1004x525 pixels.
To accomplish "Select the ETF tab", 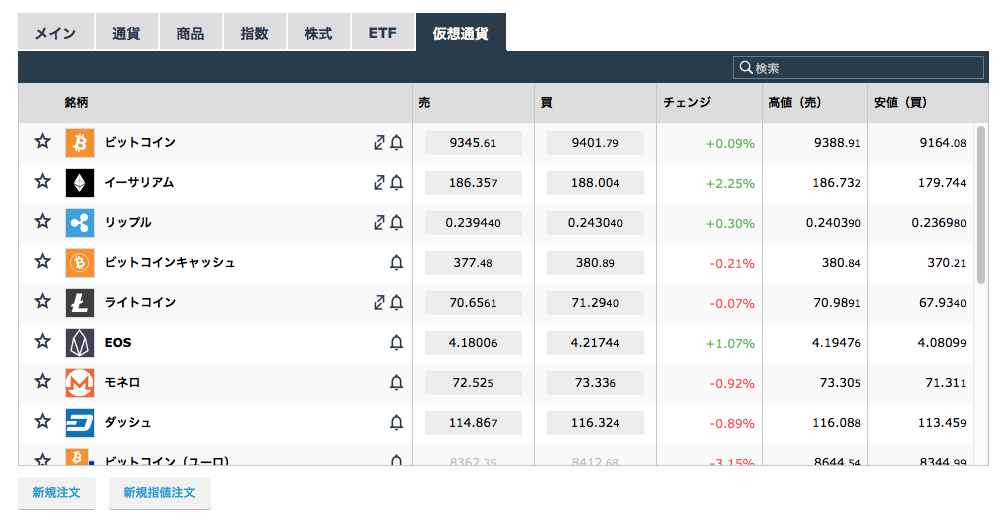I will (x=382, y=33).
